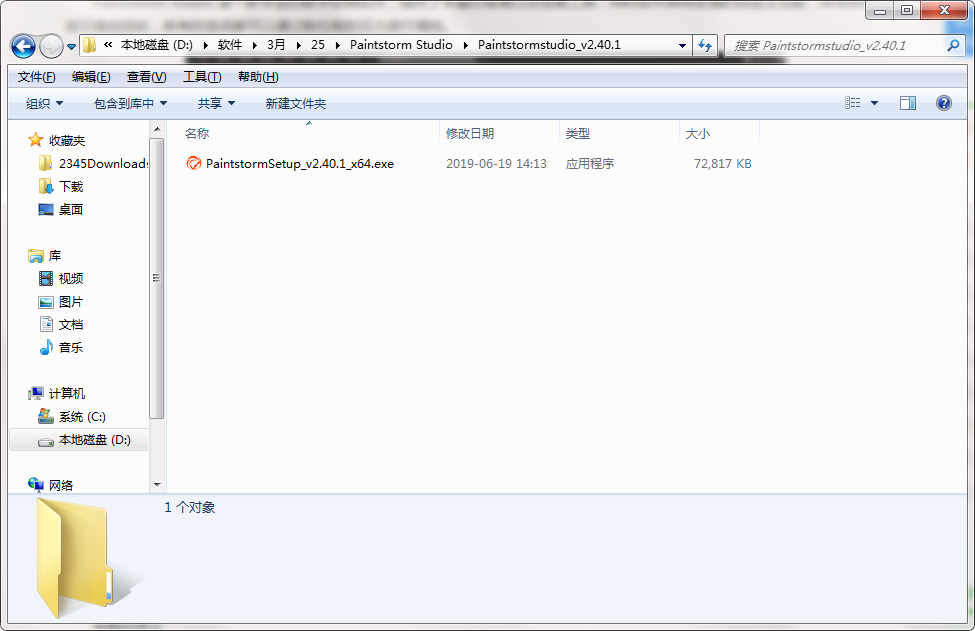Toggle the preview pane
The image size is (975, 631).
point(908,103)
